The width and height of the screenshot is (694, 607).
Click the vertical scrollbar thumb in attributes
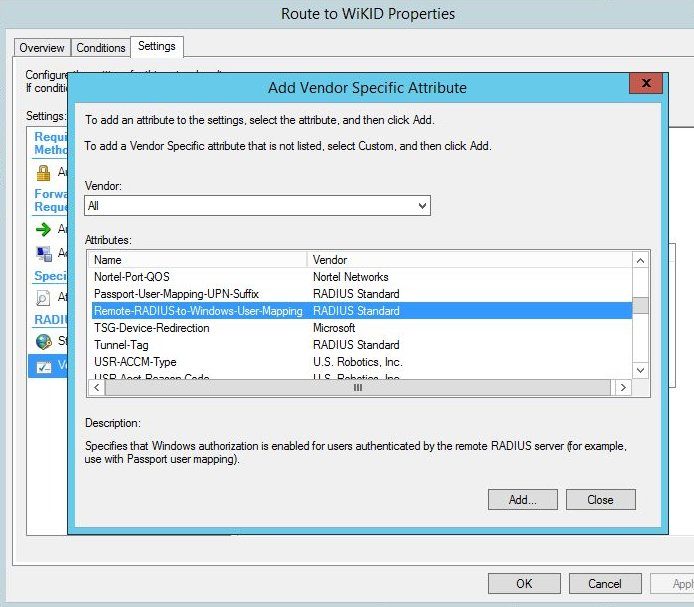pyautogui.click(x=640, y=305)
